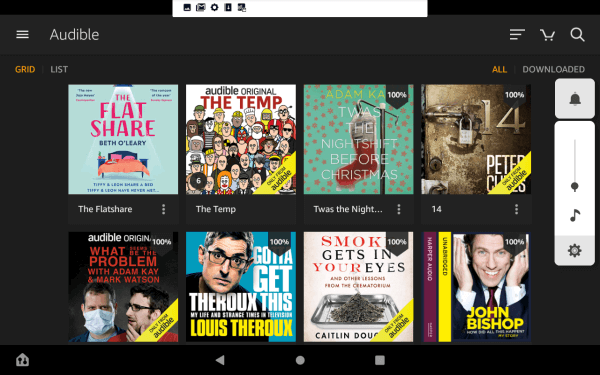Viewport: 600px width, 375px height.
Task: Open the 14 by Peter Clines cover
Action: click(x=476, y=139)
